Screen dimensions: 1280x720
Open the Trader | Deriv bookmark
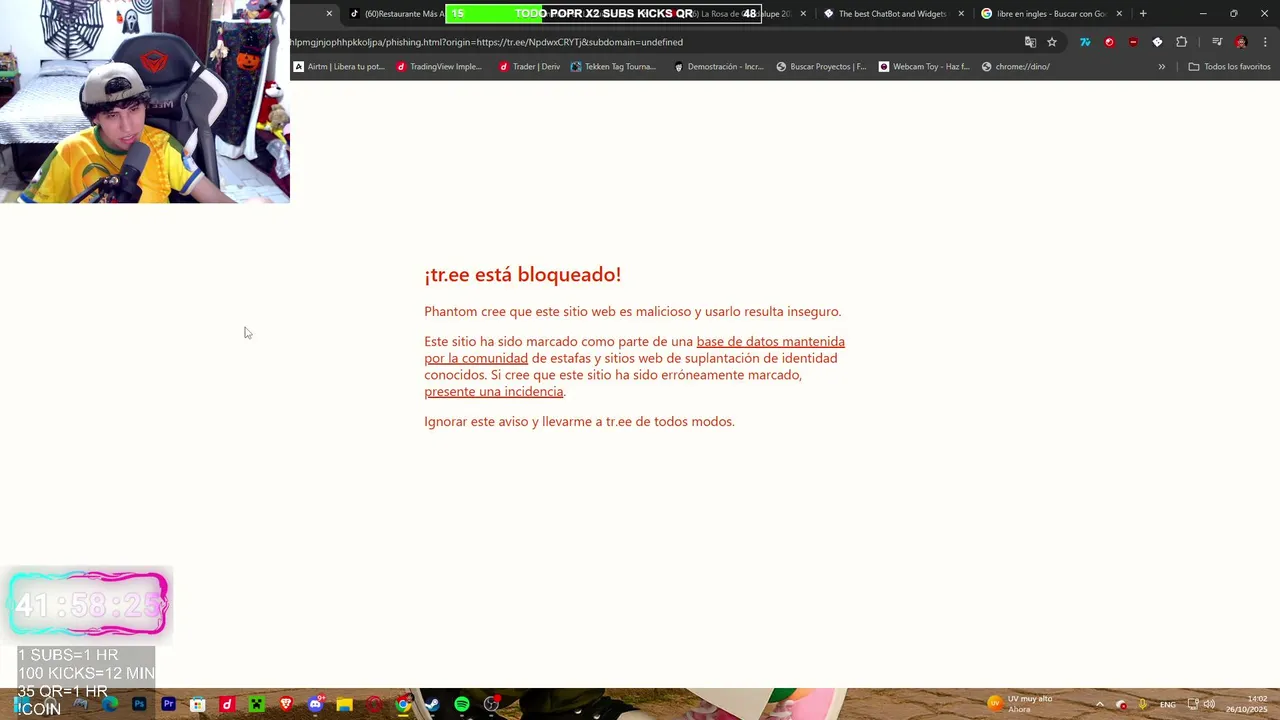tap(530, 67)
